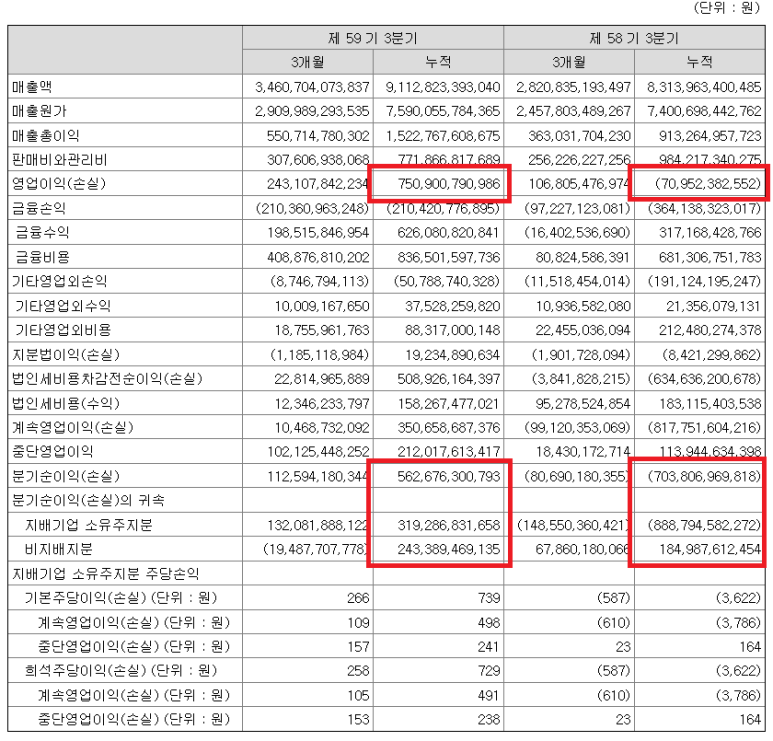
Task: Click the value 508,926,164,397
Action: 449,379
